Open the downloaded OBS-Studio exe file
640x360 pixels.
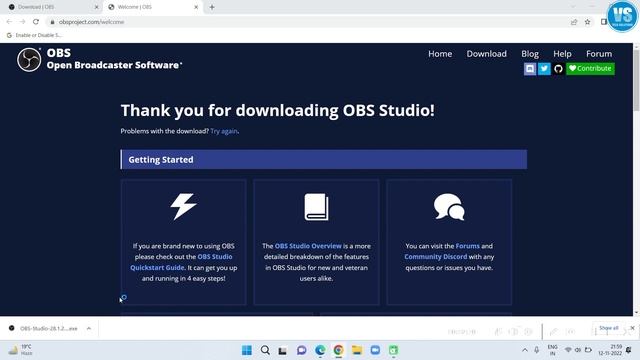(x=43, y=328)
